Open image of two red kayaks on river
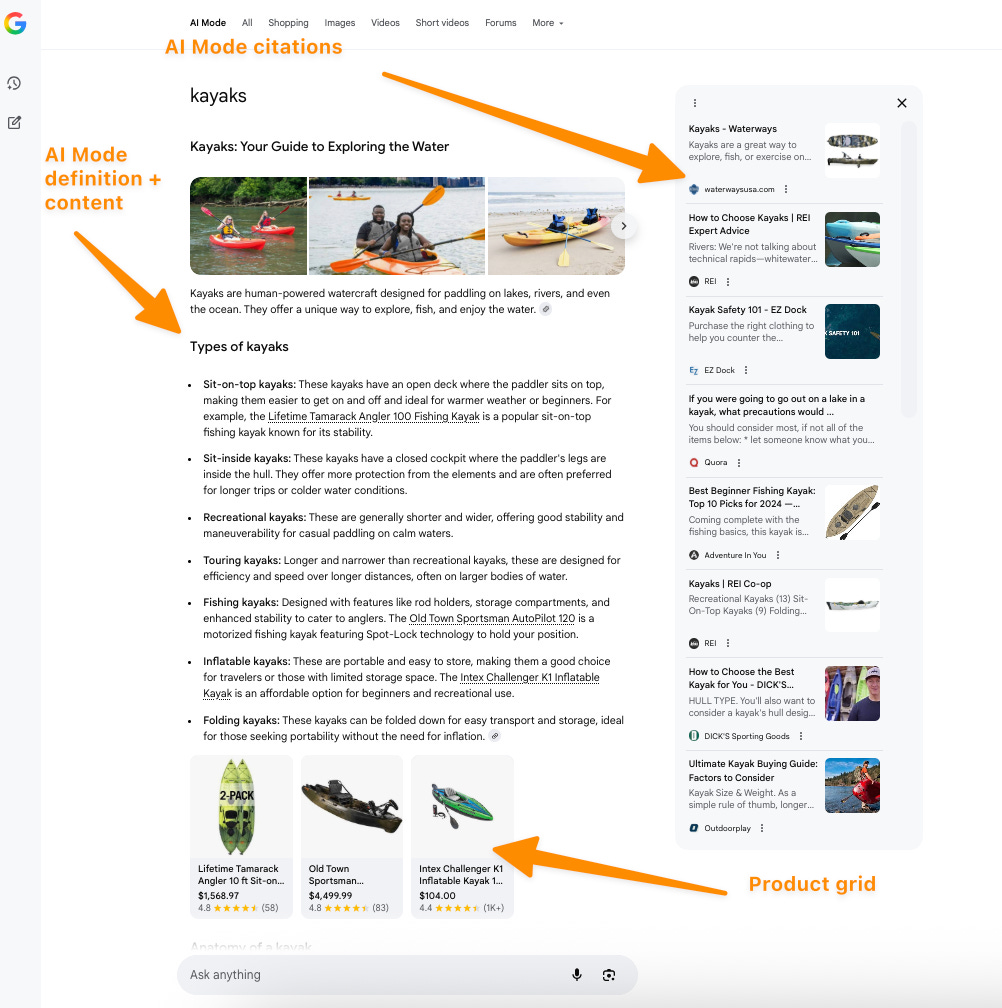 248,226
